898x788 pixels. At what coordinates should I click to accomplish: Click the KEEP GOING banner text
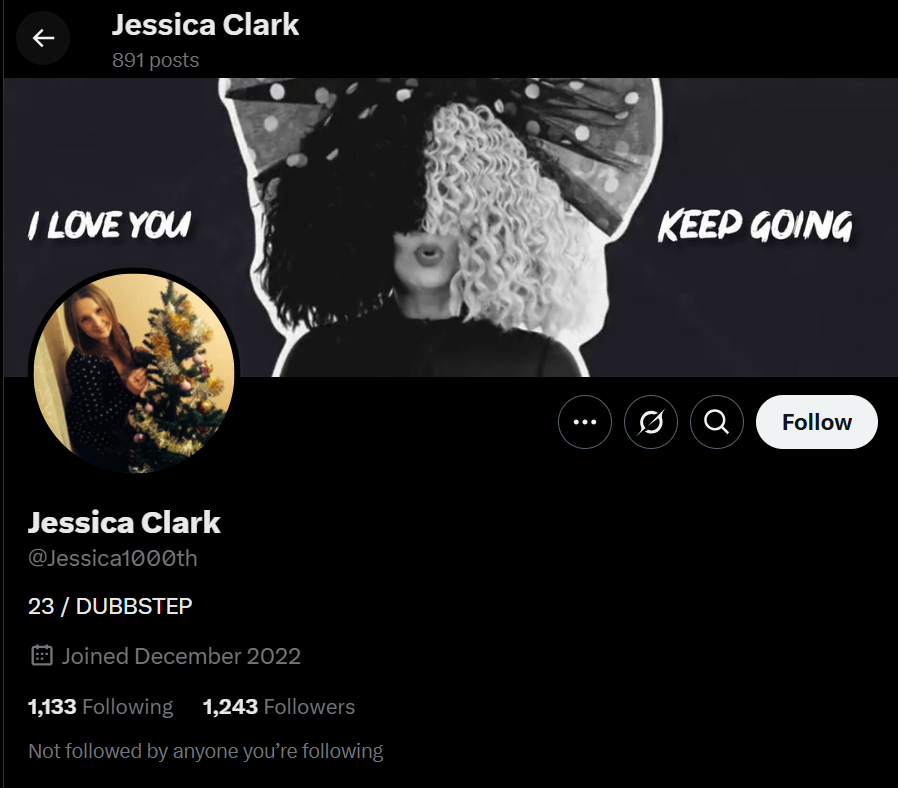pos(755,226)
